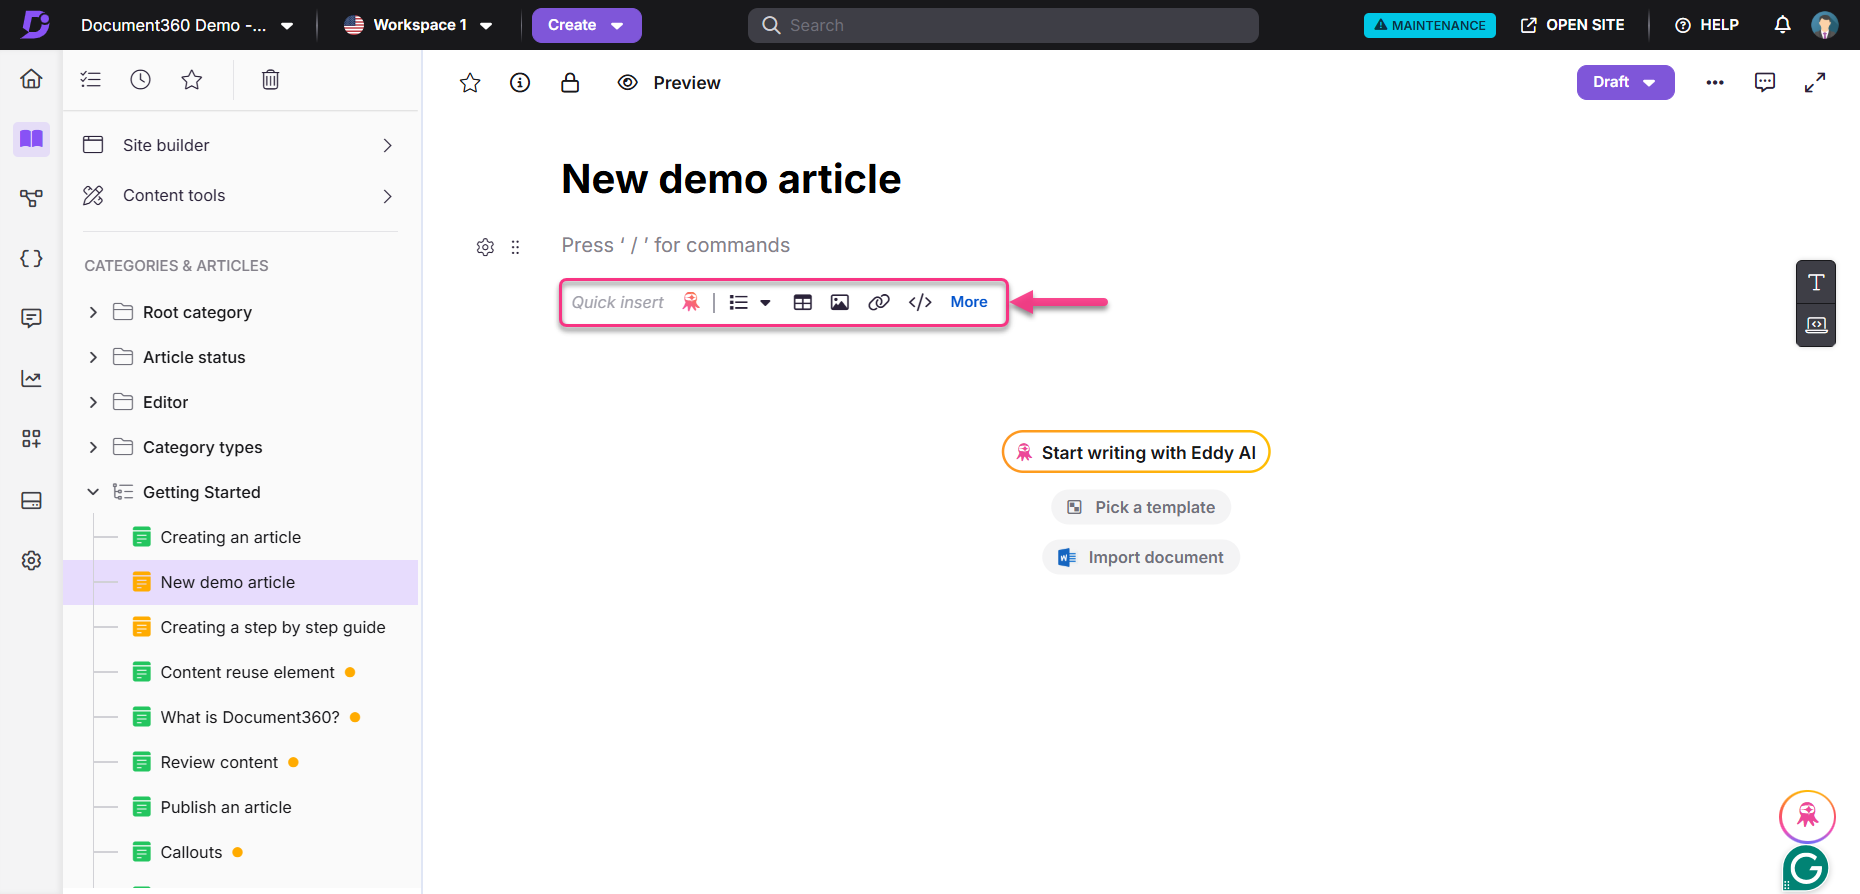Open the Home icon in left sidebar
Viewport: 1860px width, 894px height.
pyautogui.click(x=31, y=79)
